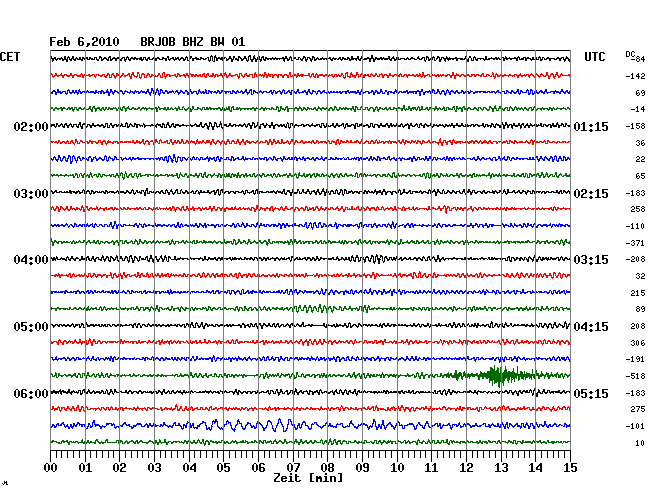Click minute 00 on time axis
Viewport: 650px width, 494px height.
(x=50, y=468)
